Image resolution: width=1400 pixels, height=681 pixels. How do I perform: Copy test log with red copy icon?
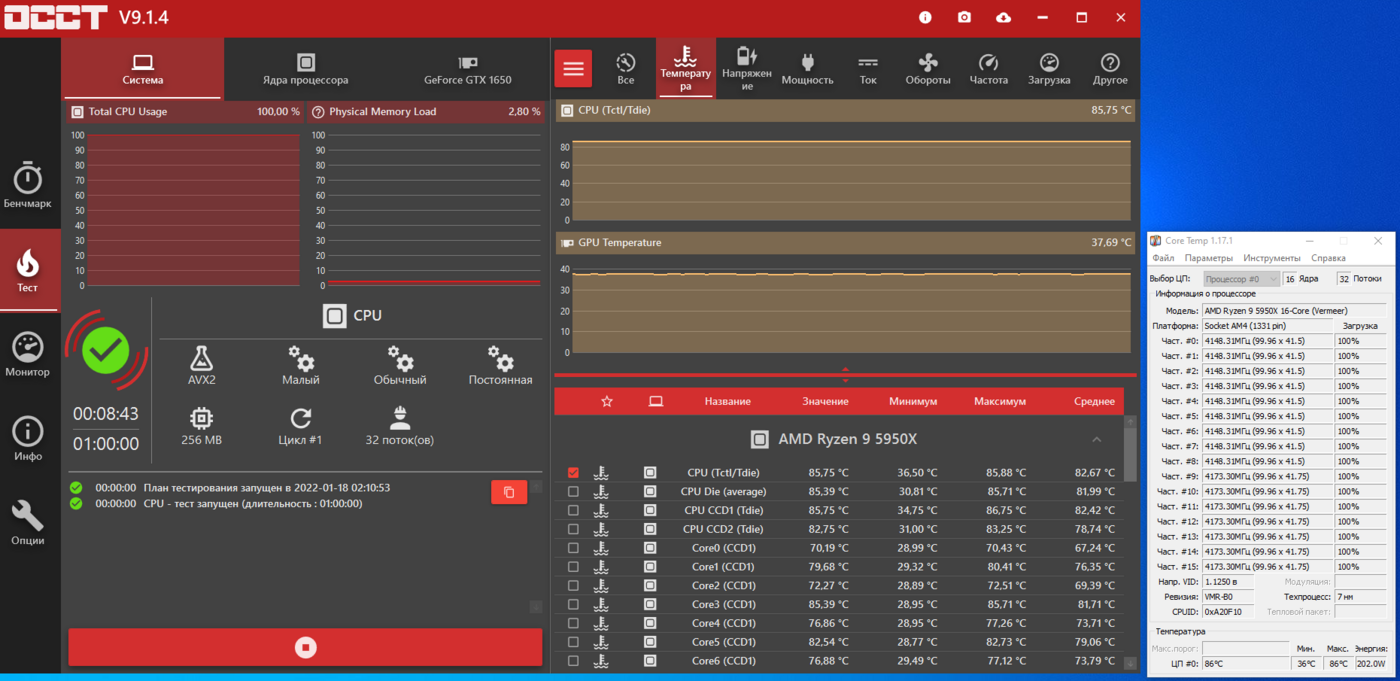pyautogui.click(x=509, y=492)
